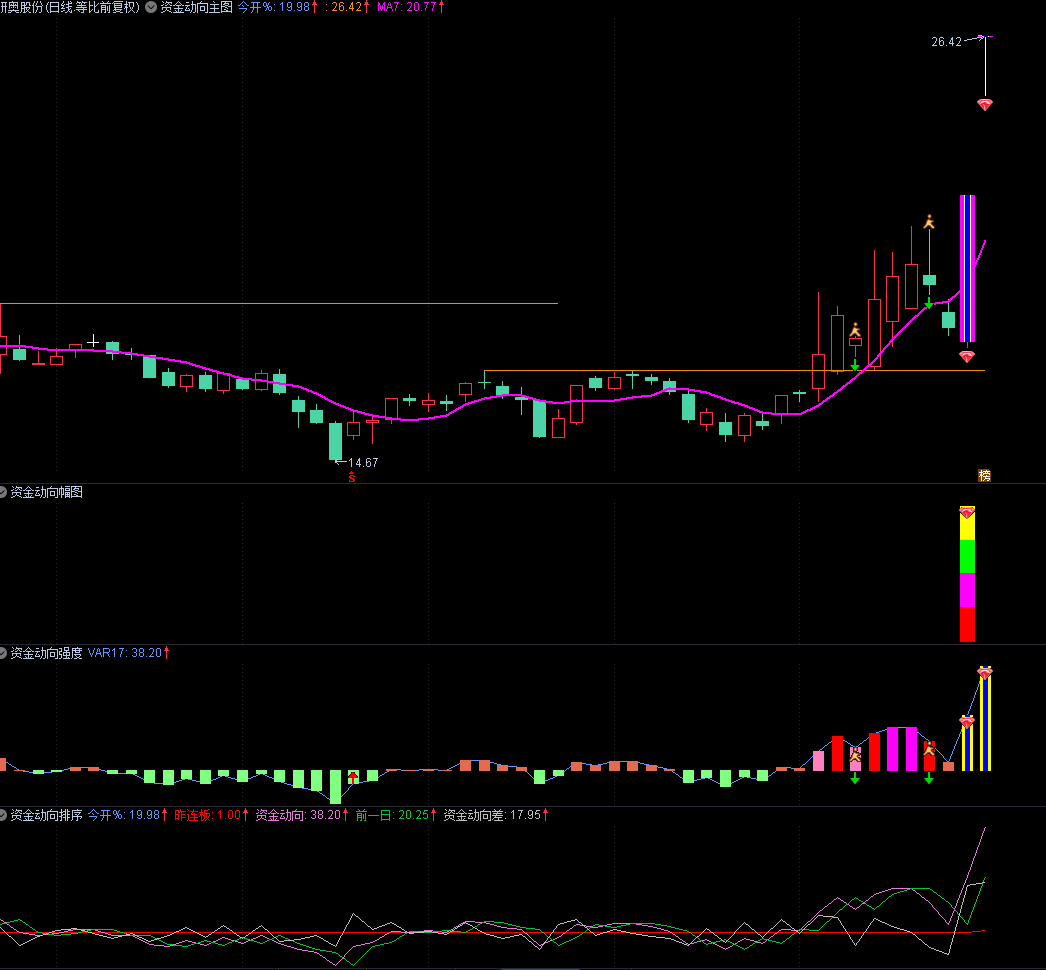1046x970 pixels.
Task: Click the diamond icon atop the 资金动向幅图 bar
Action: click(967, 512)
